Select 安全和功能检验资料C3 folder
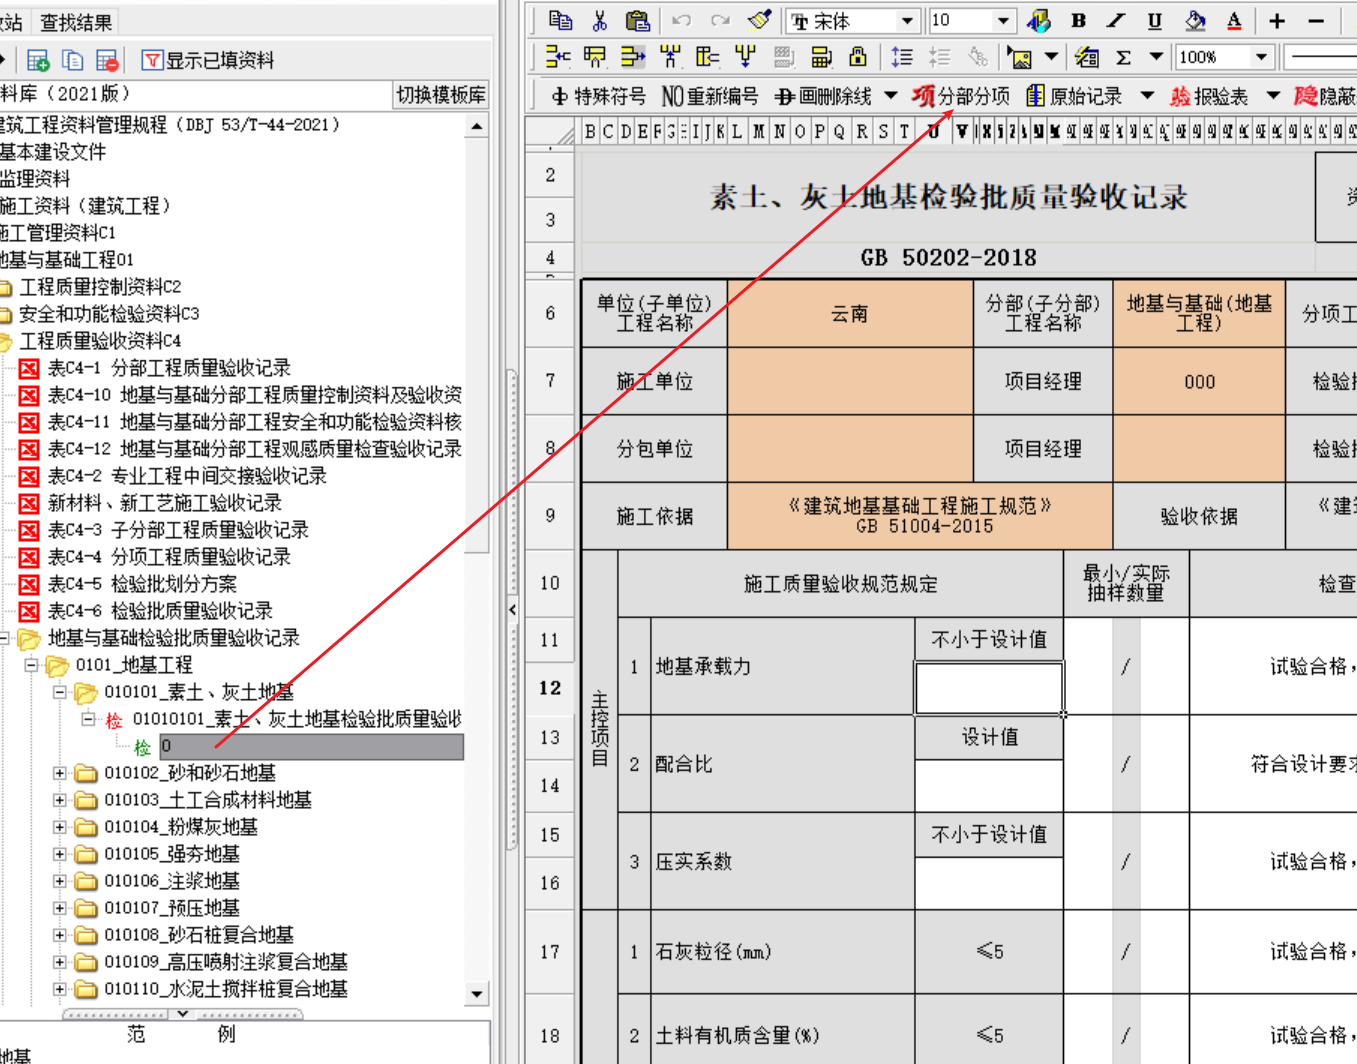 (109, 314)
